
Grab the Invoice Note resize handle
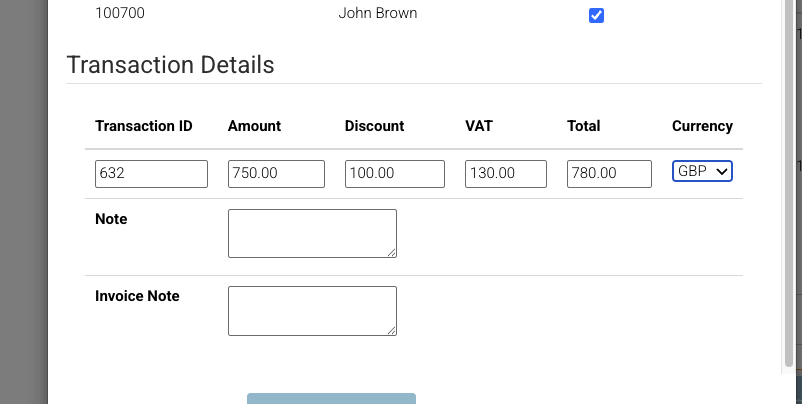392,330
